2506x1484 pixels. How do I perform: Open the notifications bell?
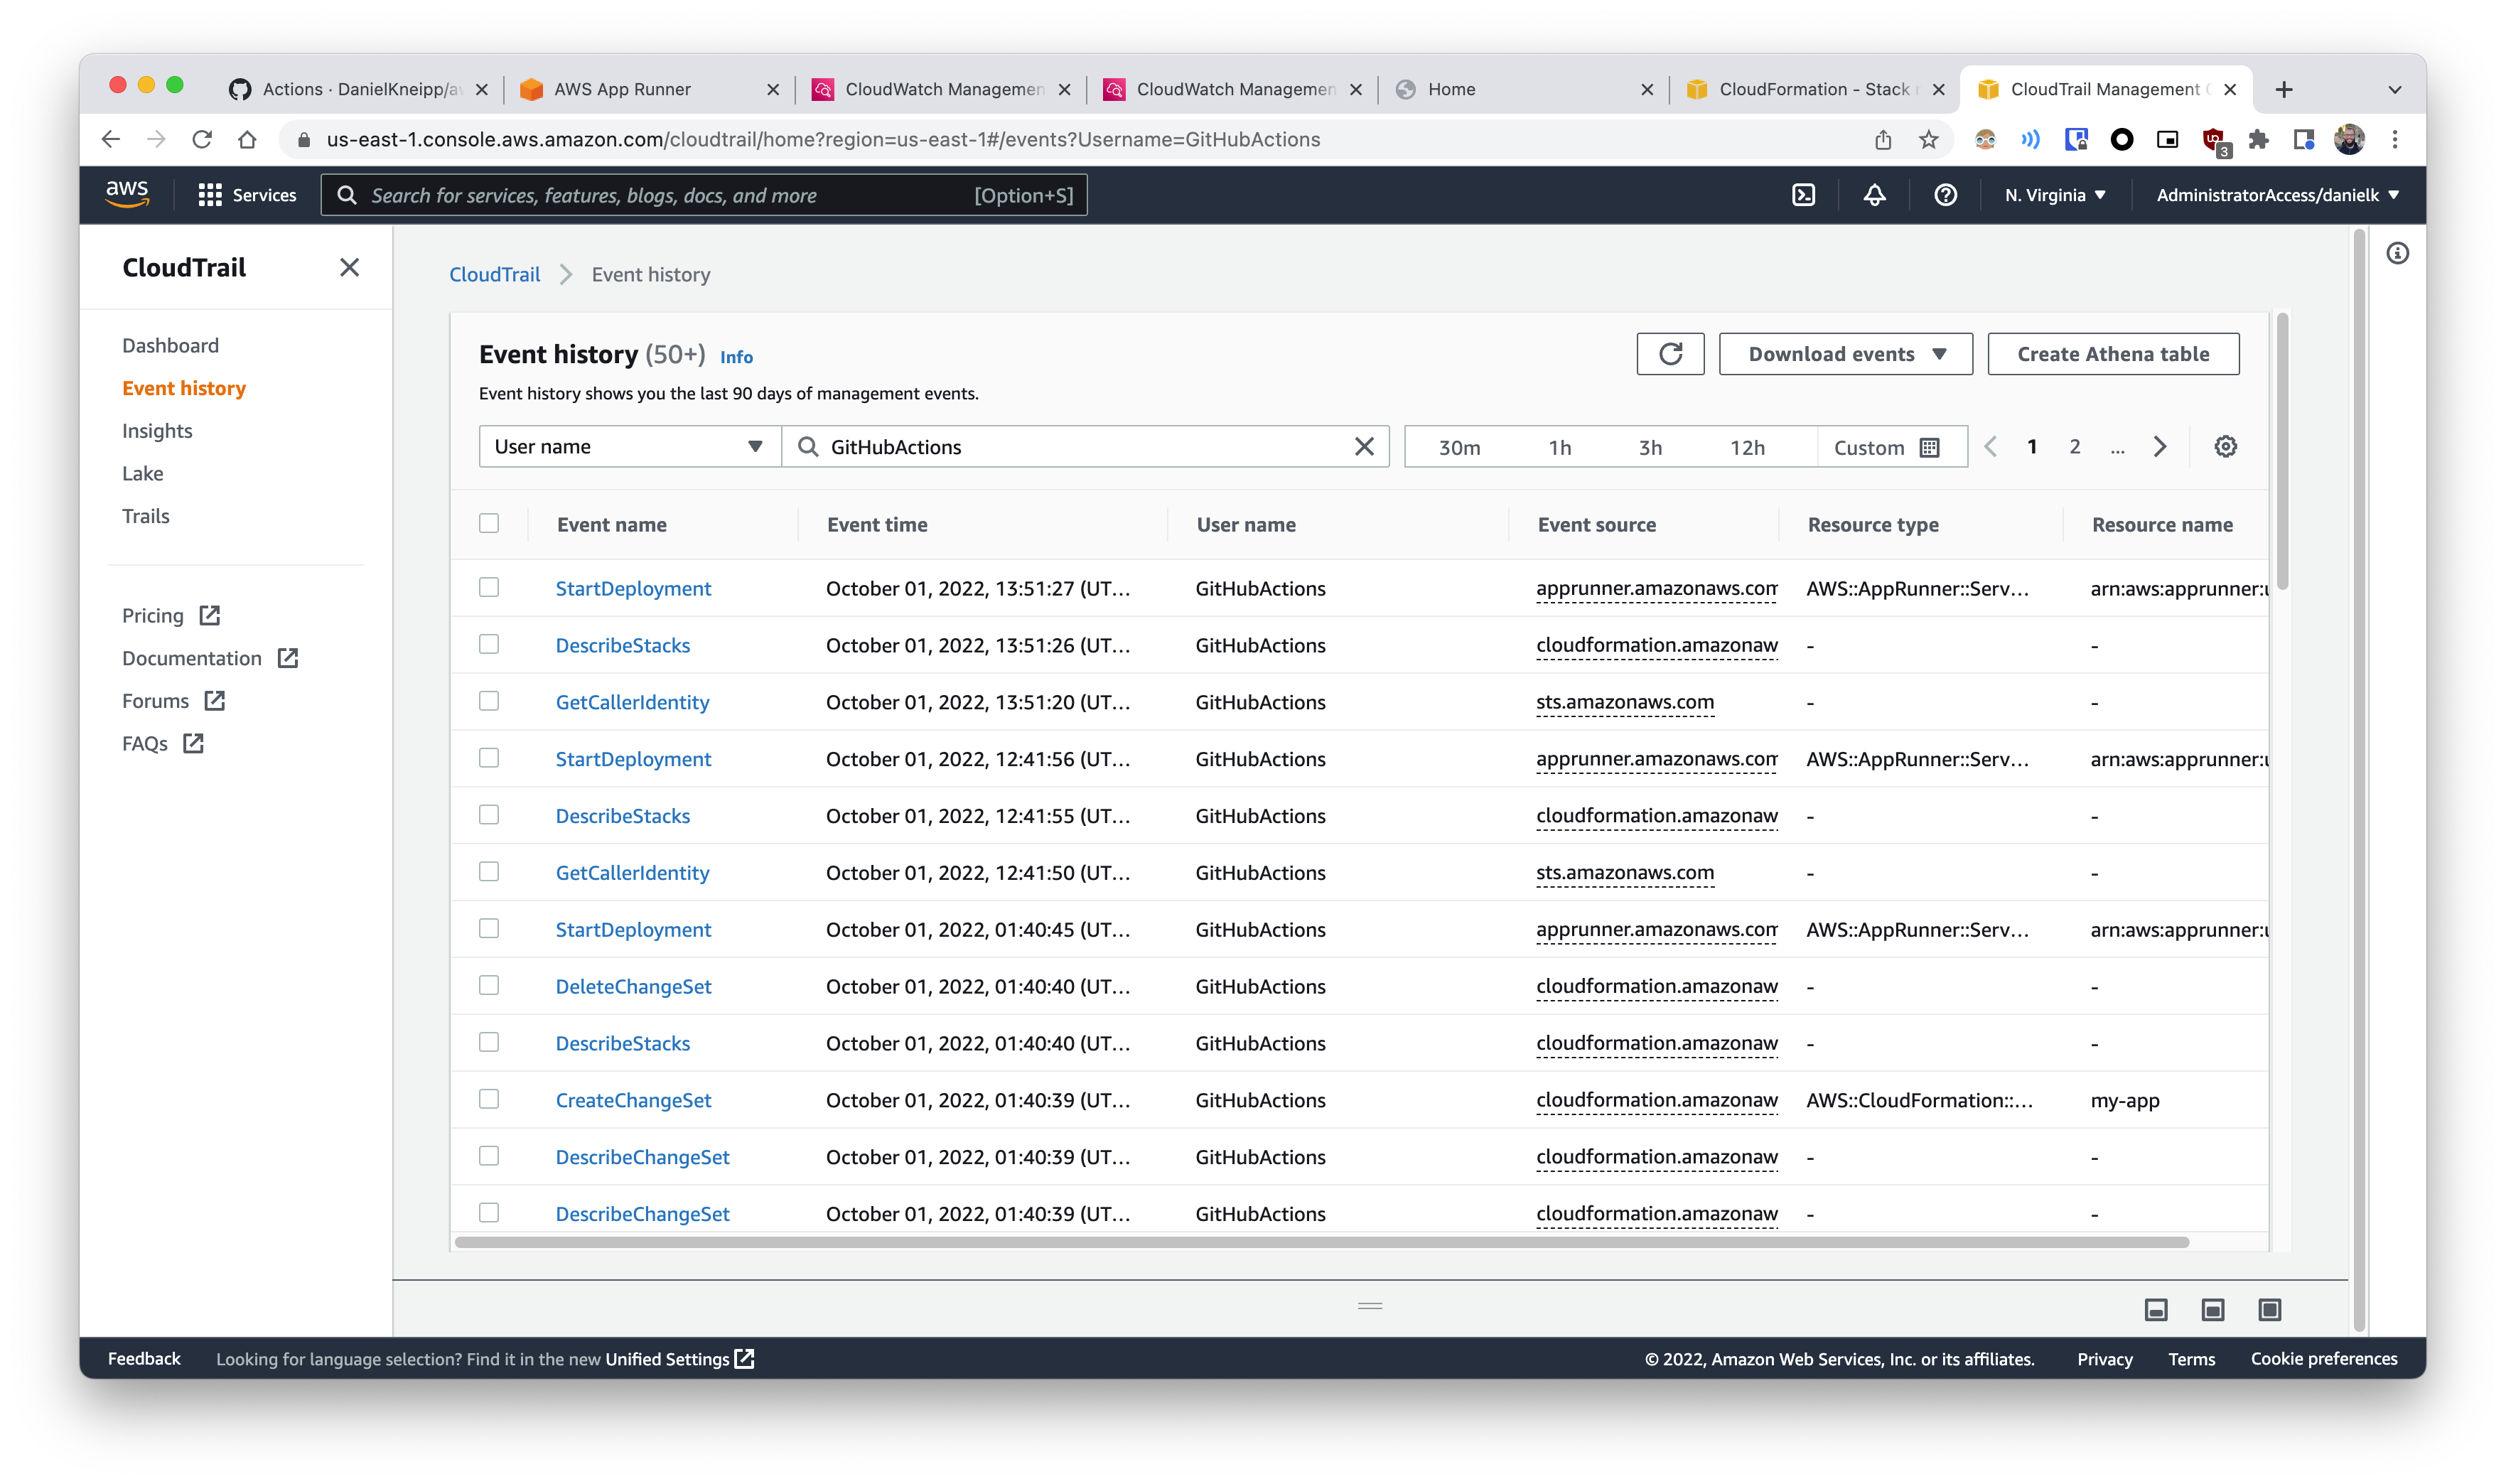1874,195
